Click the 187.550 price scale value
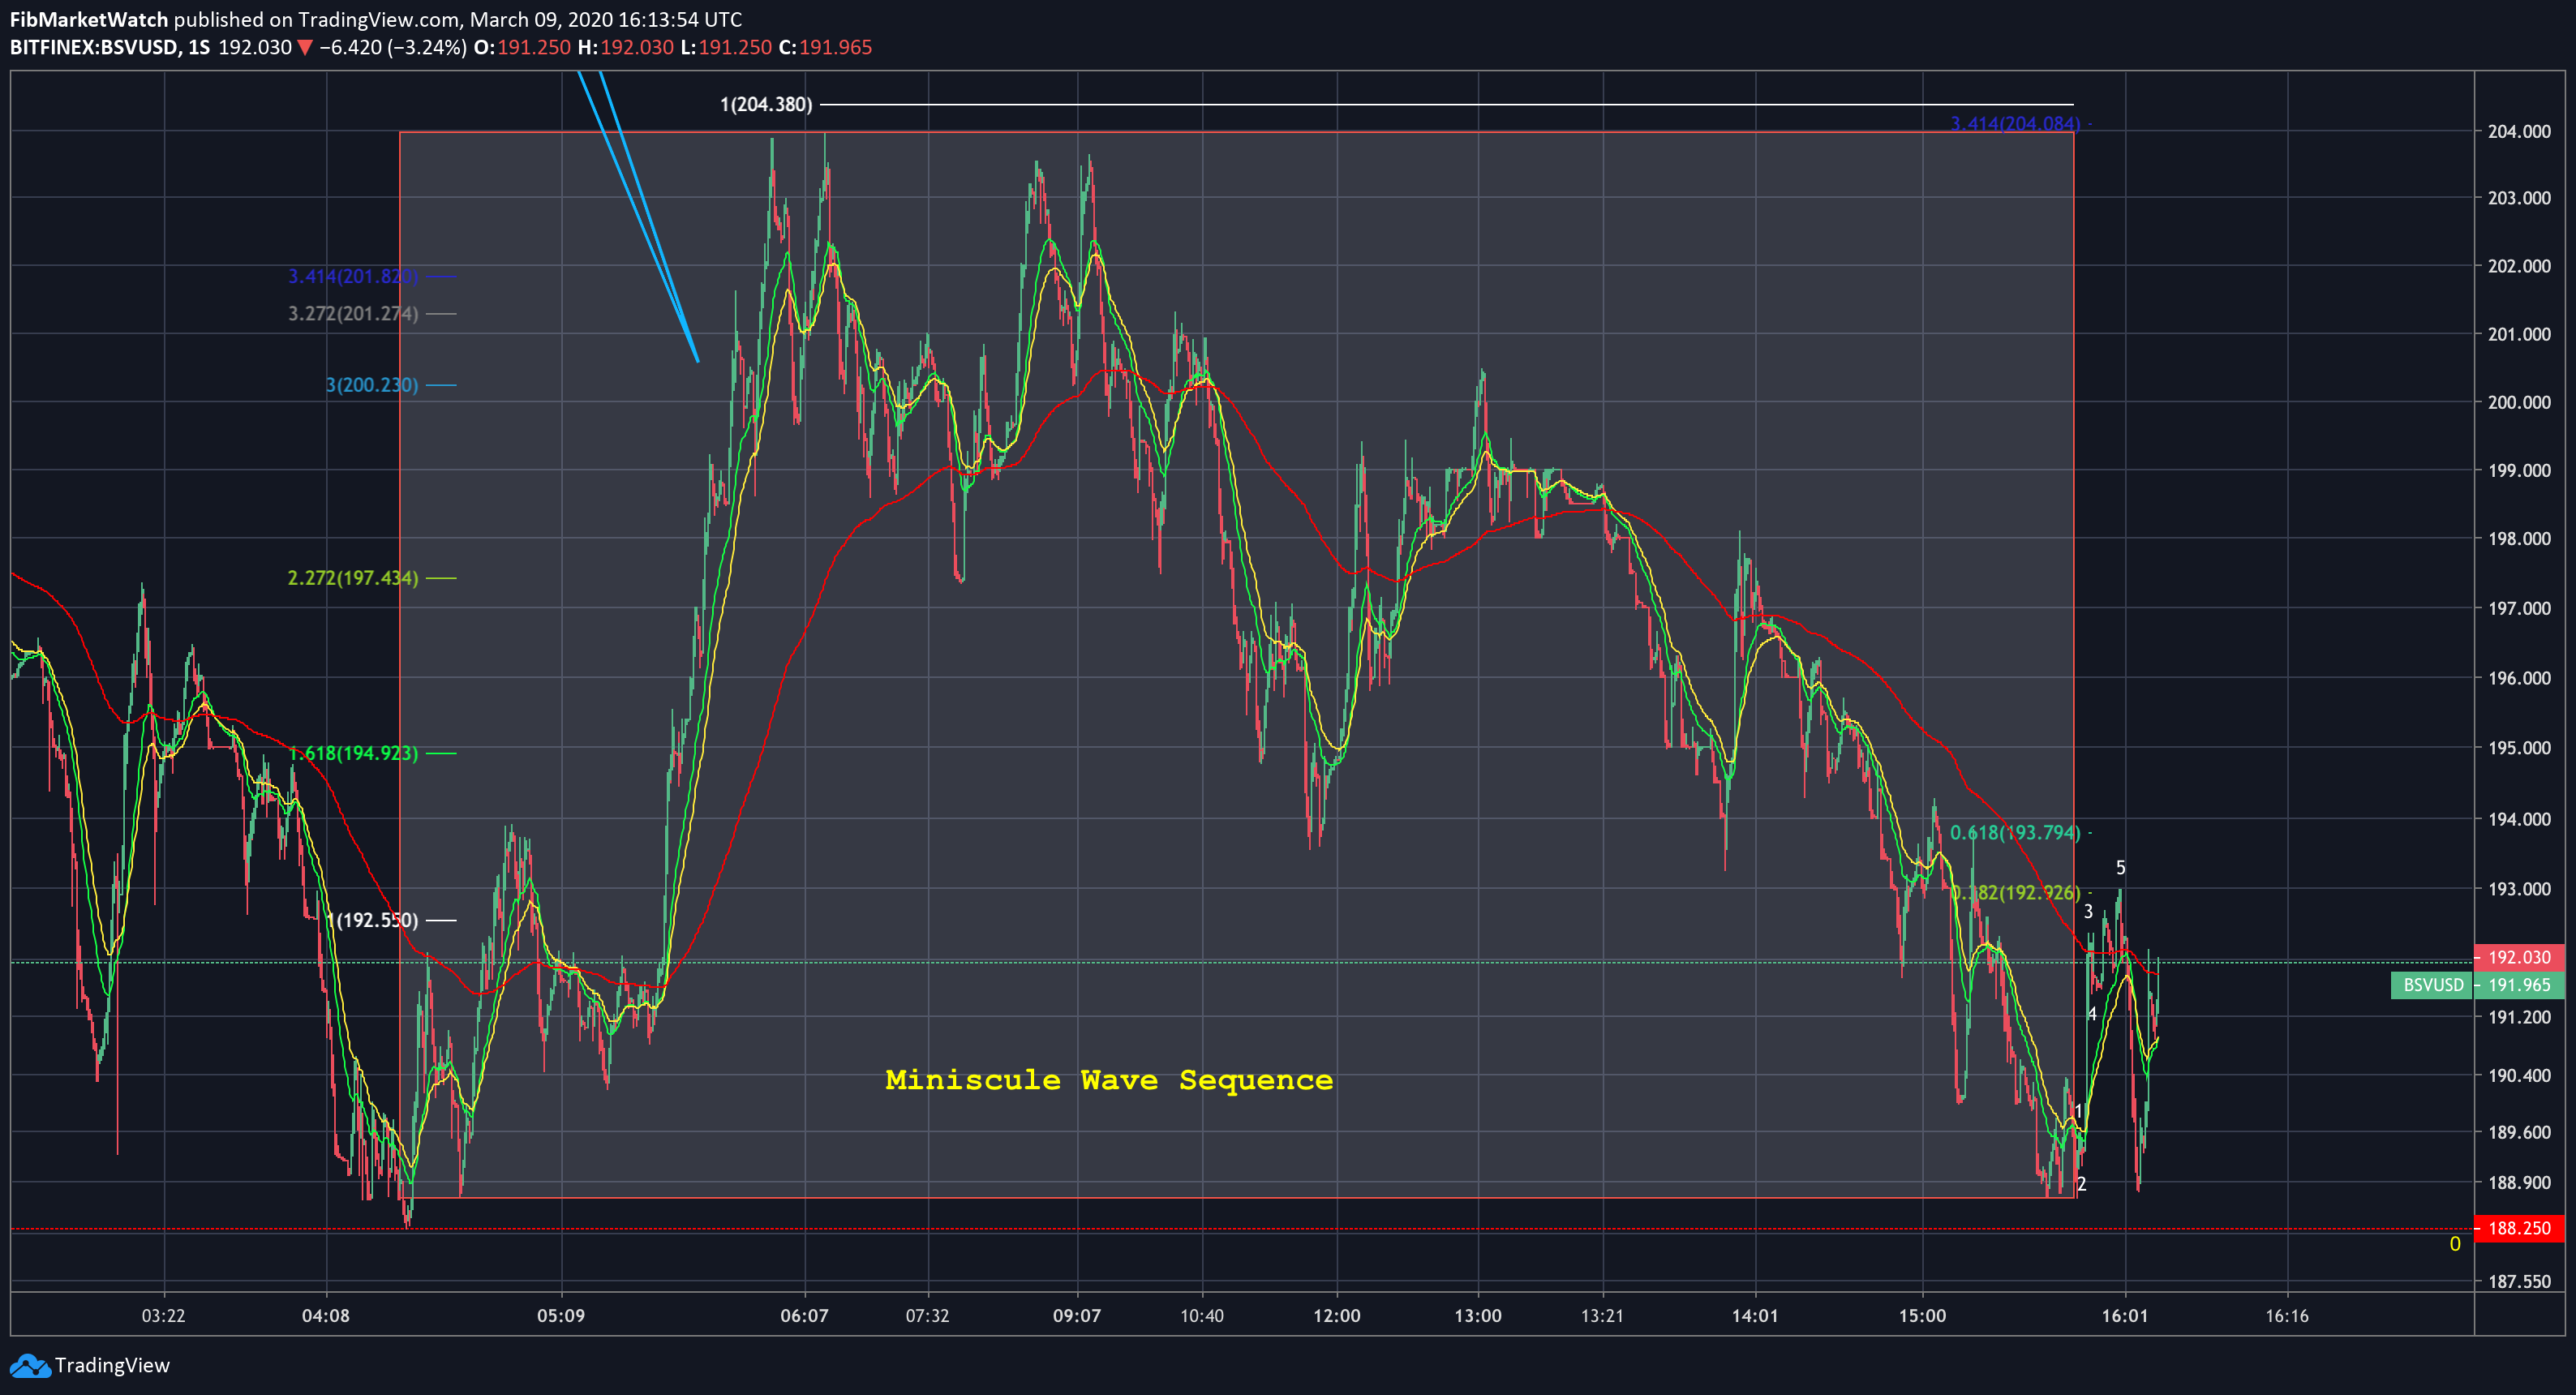 [2519, 1281]
